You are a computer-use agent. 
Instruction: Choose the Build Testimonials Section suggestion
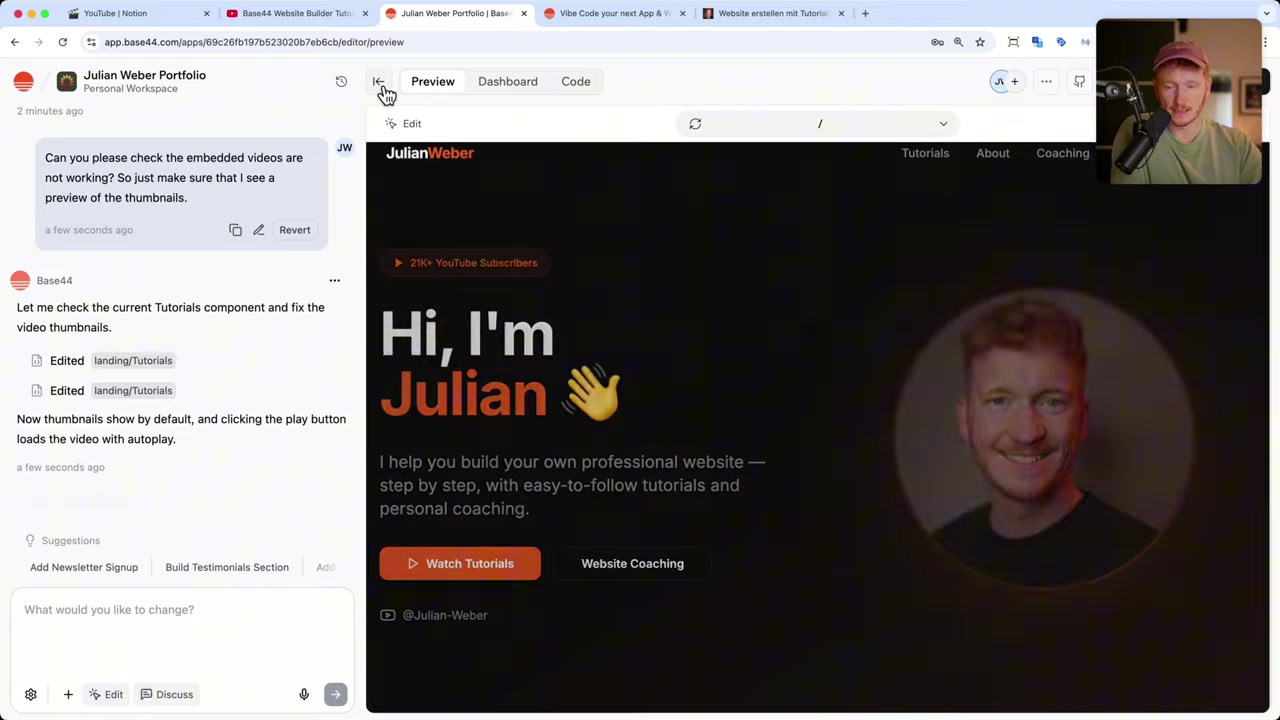[227, 567]
